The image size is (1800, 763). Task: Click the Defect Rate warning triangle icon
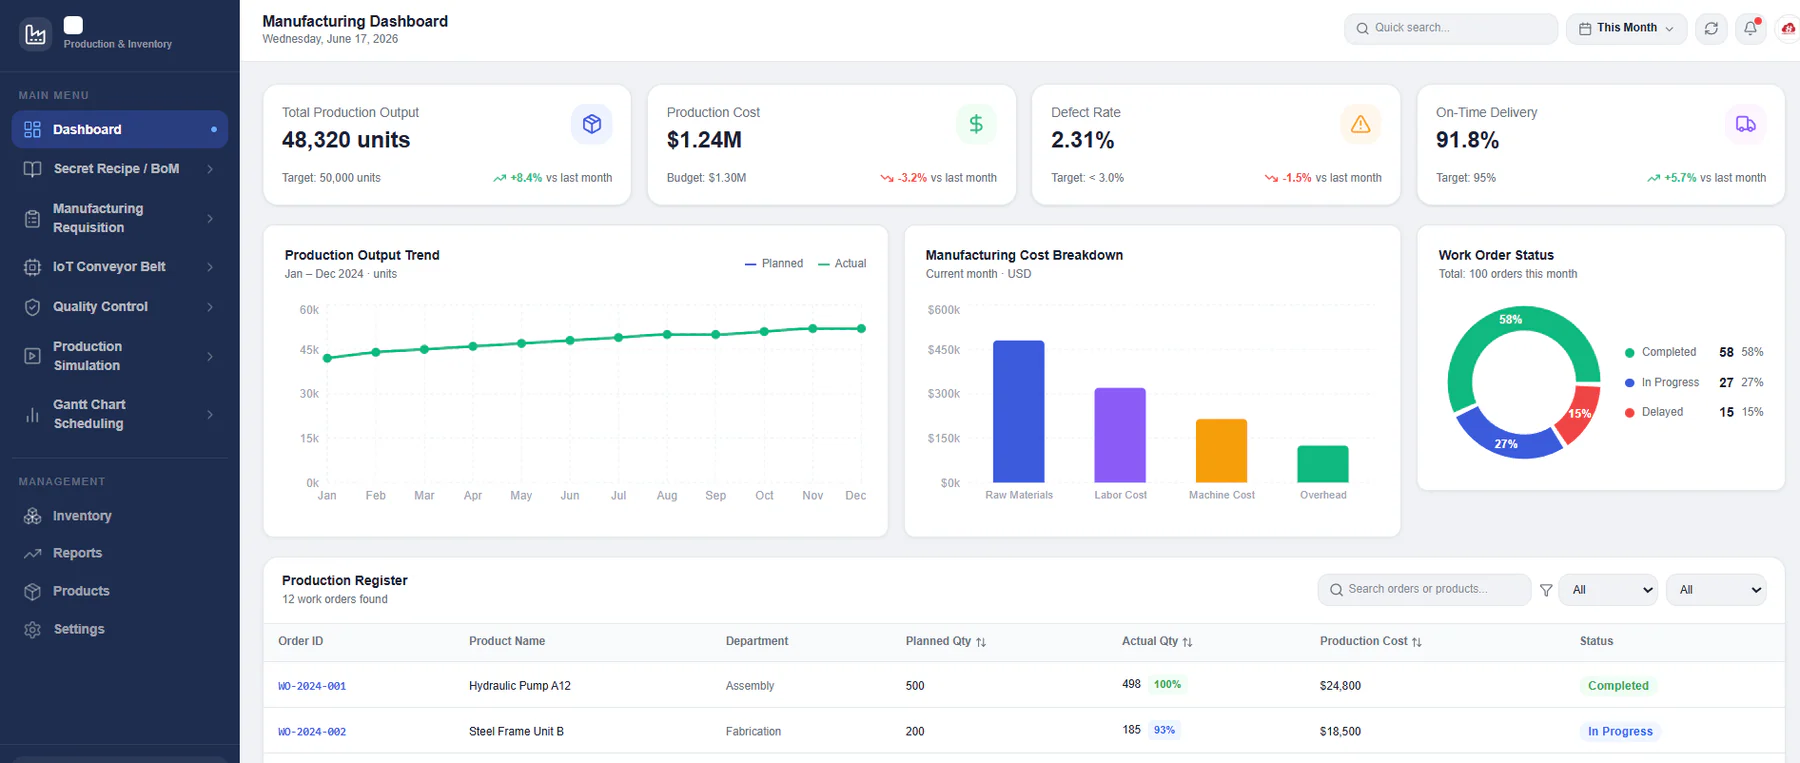(x=1360, y=124)
